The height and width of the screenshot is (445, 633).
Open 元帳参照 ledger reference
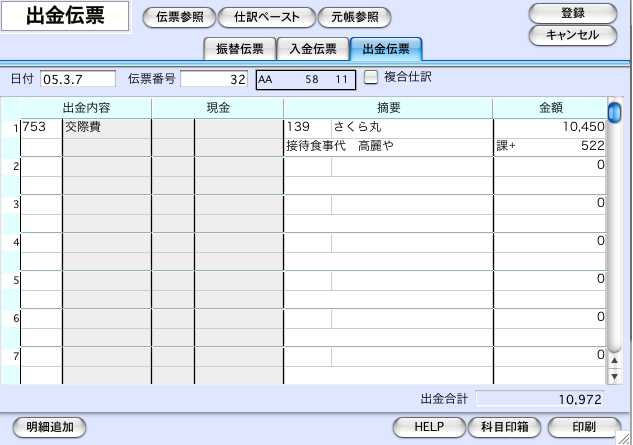pos(355,17)
